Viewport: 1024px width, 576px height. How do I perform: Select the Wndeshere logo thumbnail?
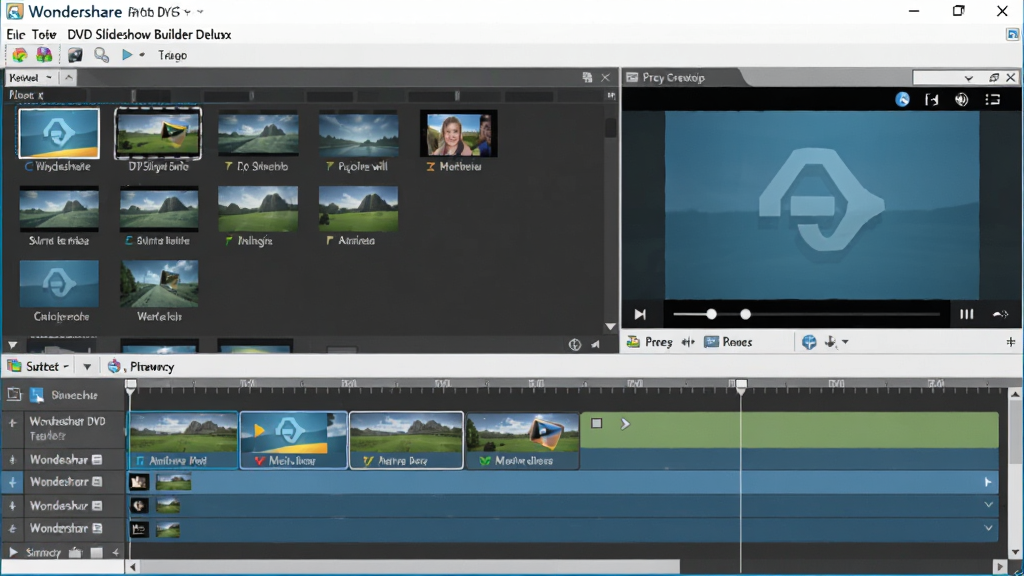59,133
